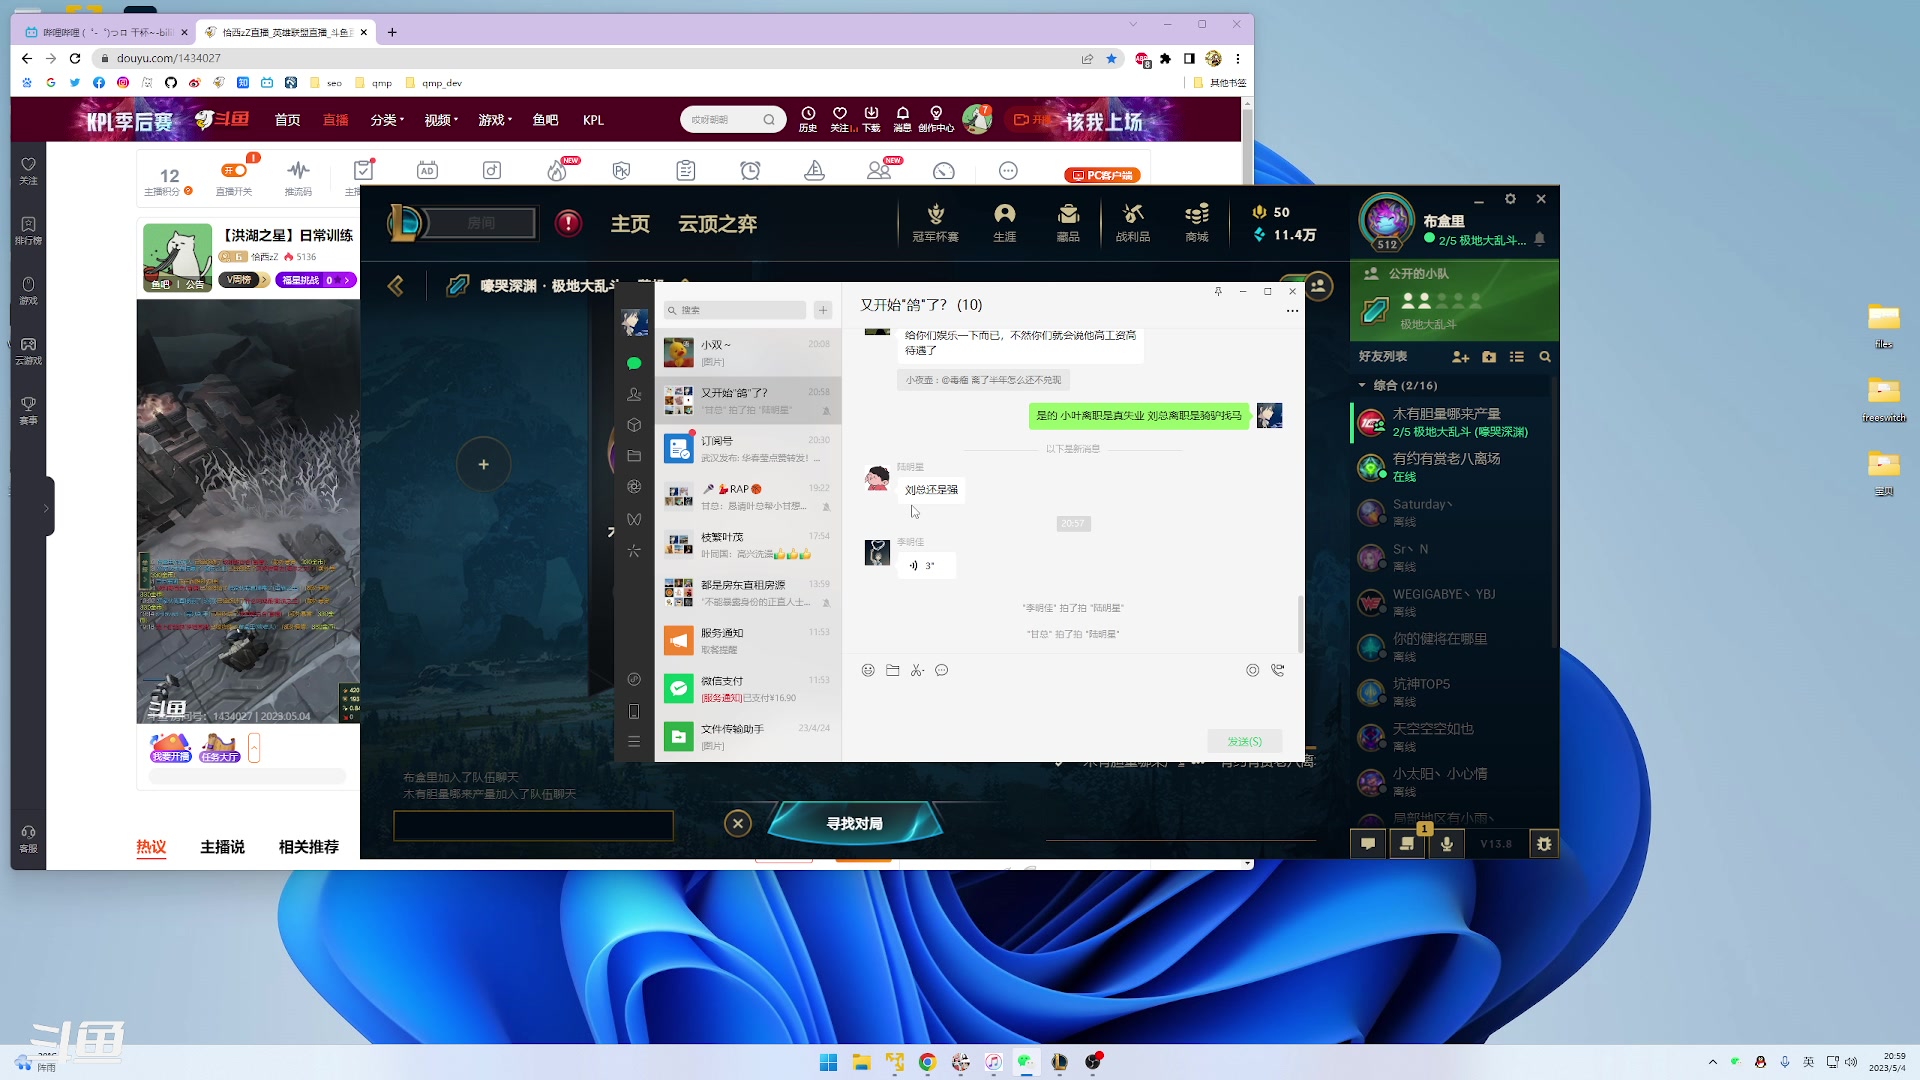Screen dimensions: 1920x1080
Task: Click the red alert icon in League client
Action: (568, 223)
